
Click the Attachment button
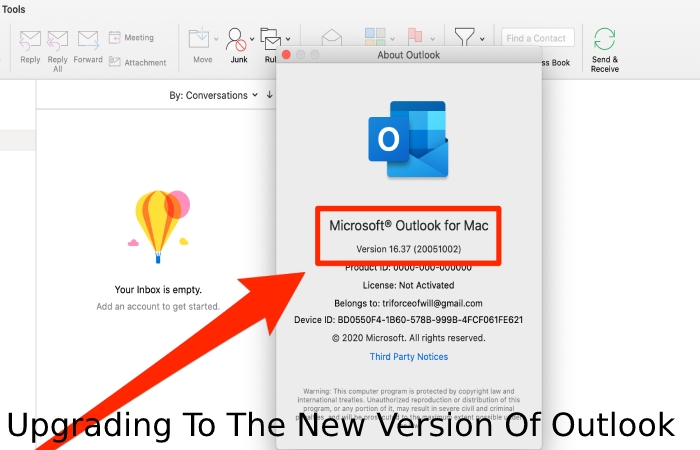pyautogui.click(x=138, y=62)
